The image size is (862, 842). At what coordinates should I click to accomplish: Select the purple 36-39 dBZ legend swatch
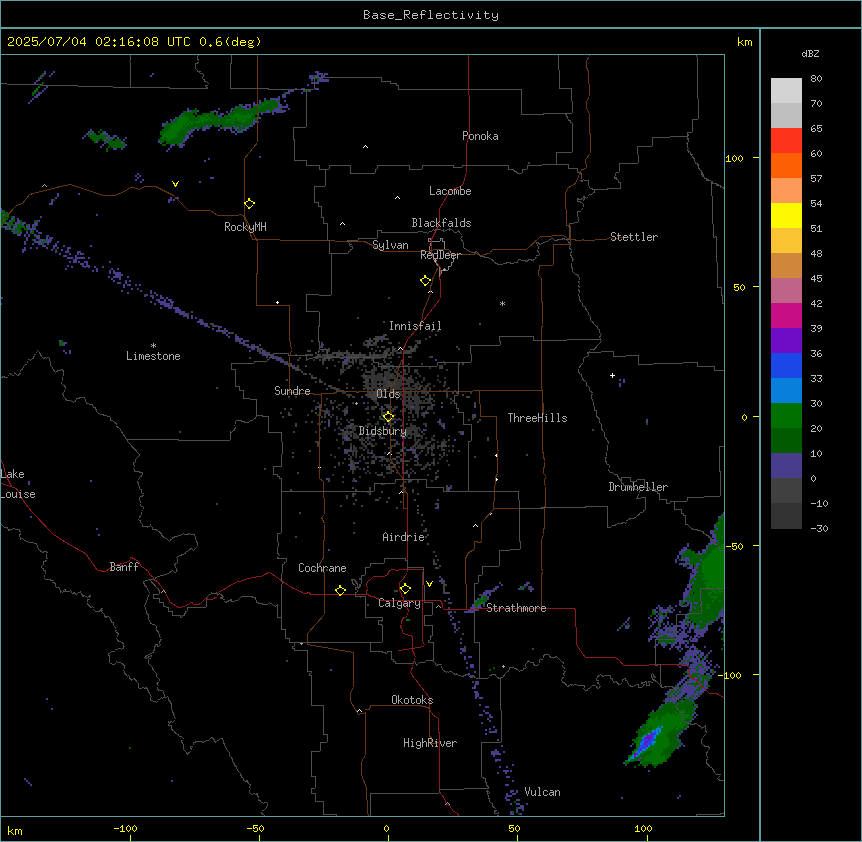tap(786, 340)
